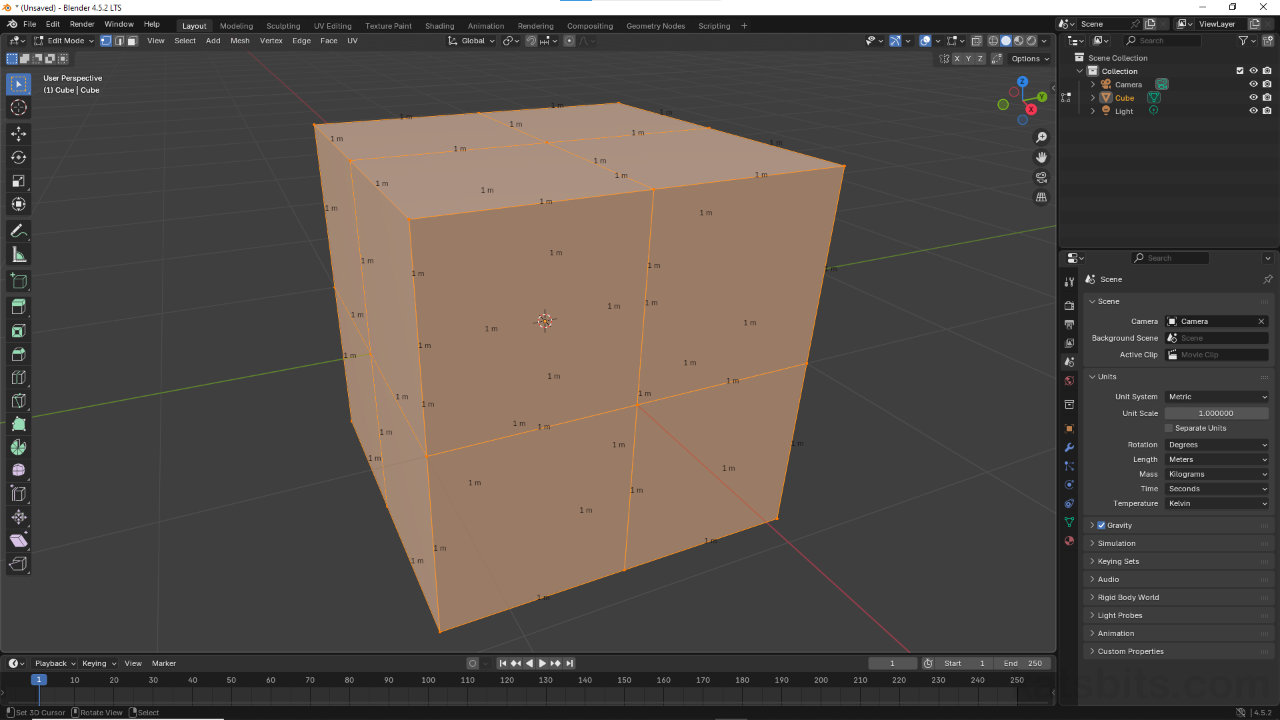The image size is (1280, 720).
Task: Select the Measure tool
Action: click(18, 254)
